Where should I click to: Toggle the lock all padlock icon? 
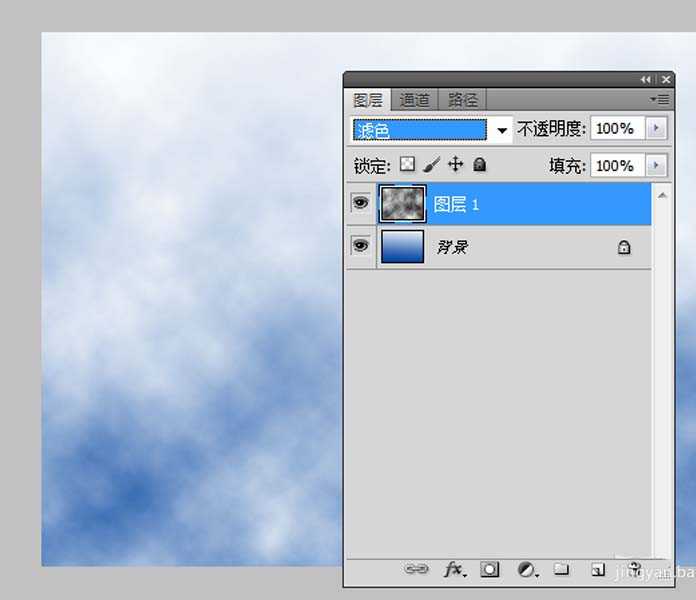479,165
